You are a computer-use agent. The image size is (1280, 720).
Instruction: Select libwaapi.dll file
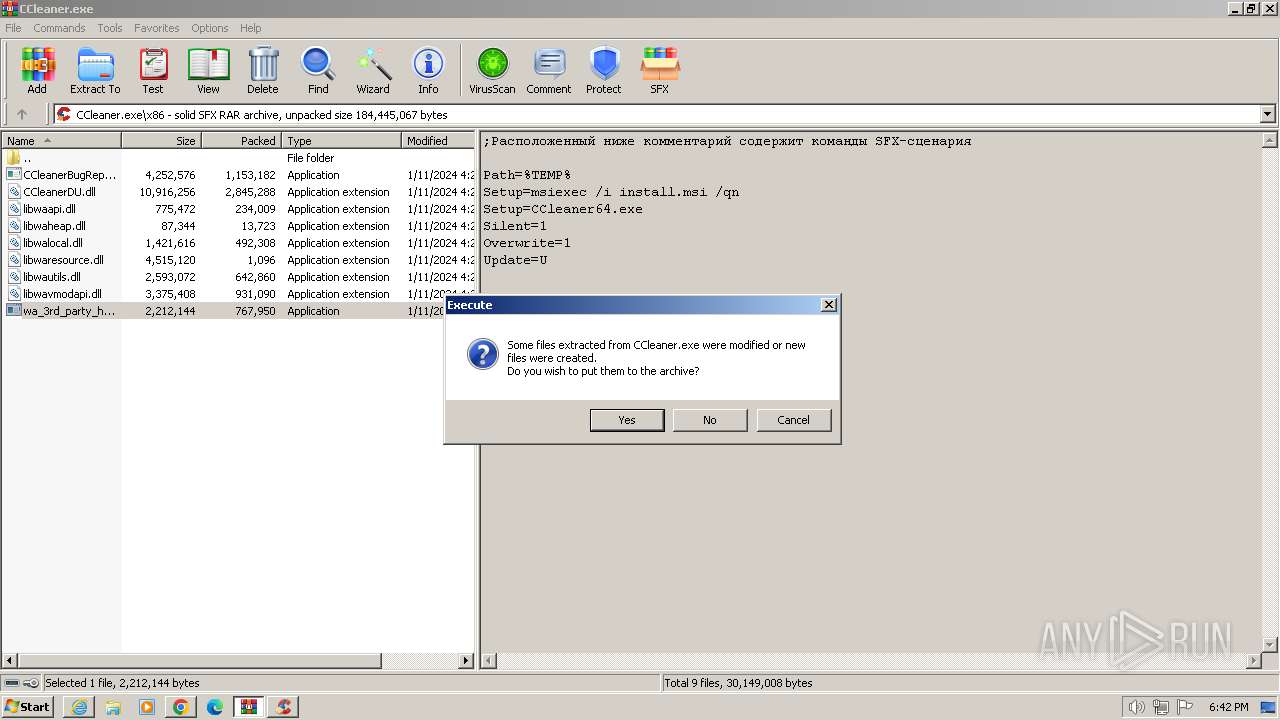238,209
